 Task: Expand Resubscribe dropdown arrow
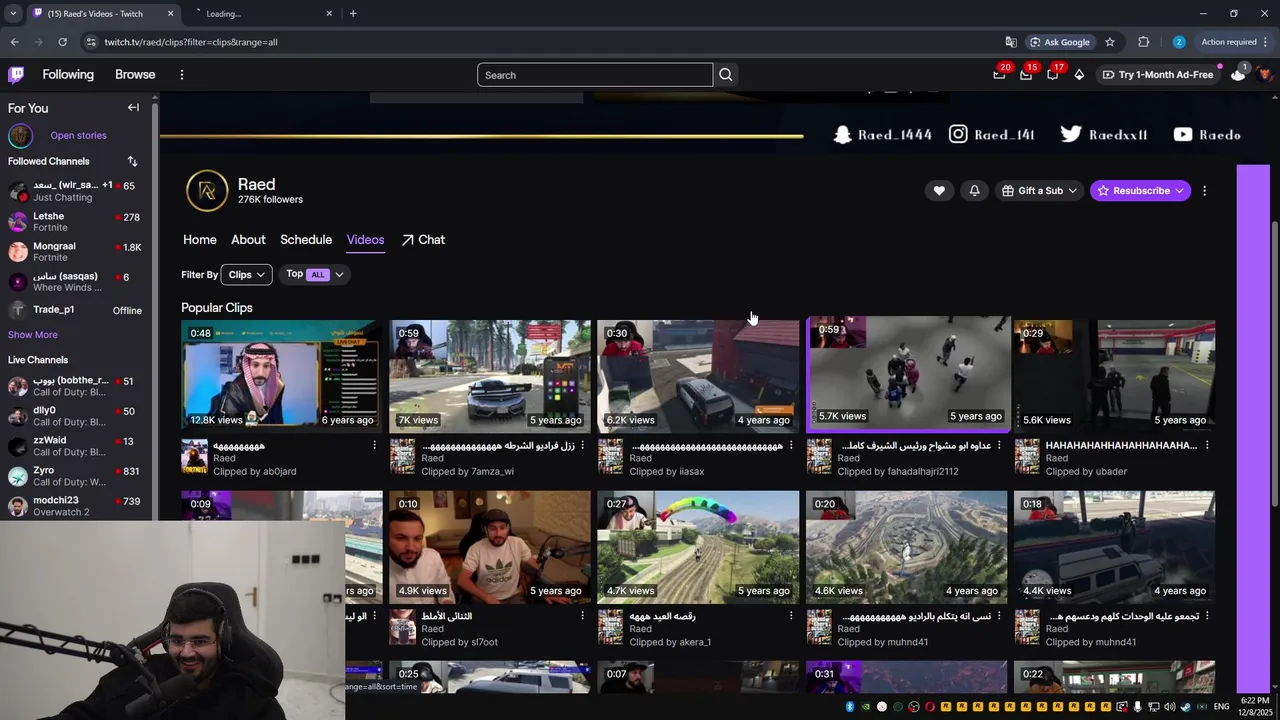(x=1179, y=191)
